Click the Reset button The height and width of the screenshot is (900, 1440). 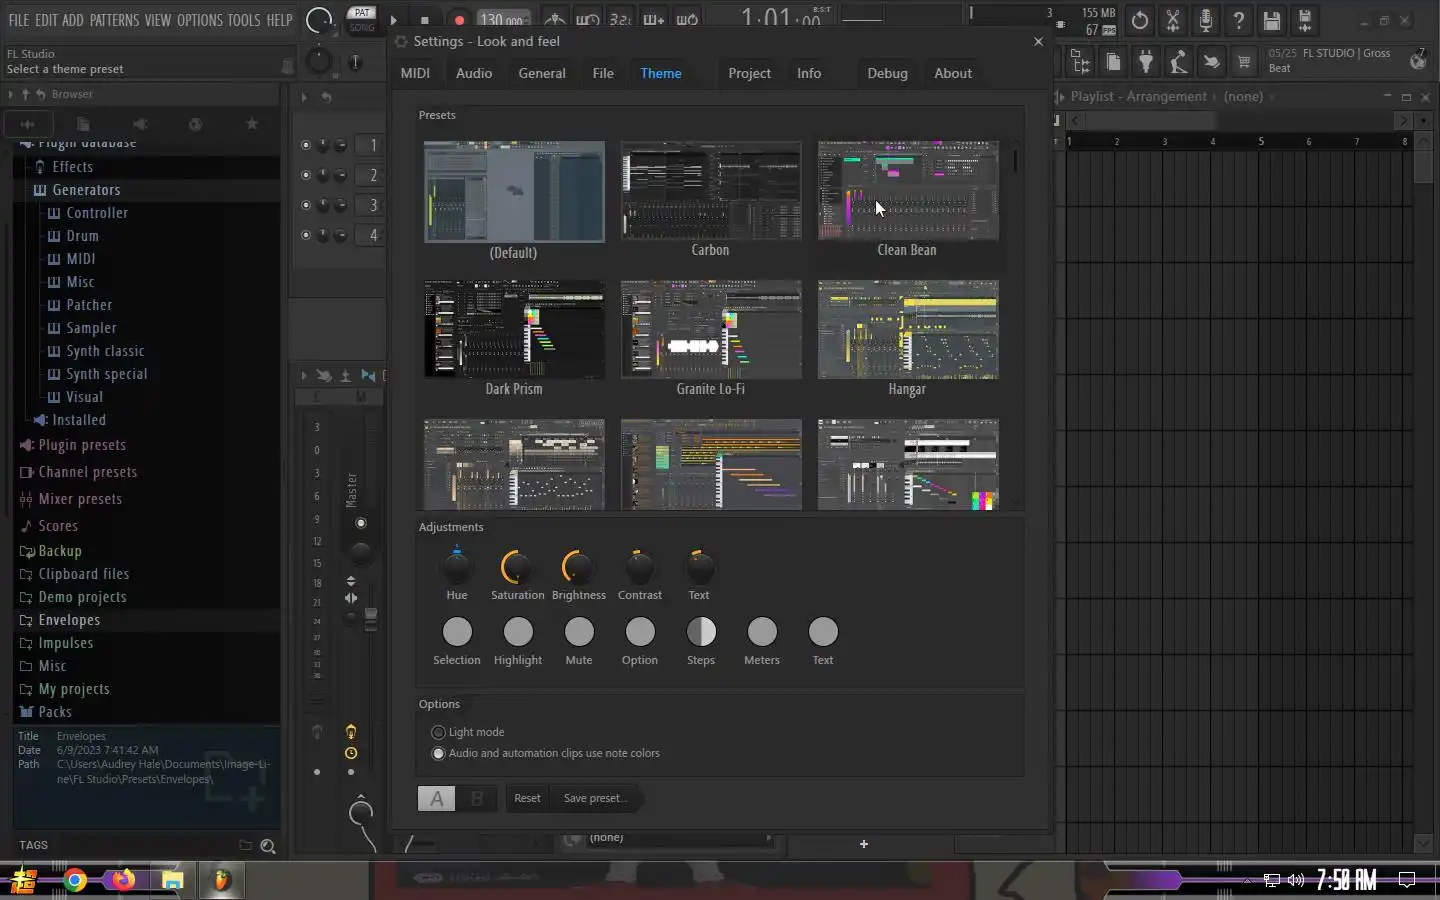(527, 798)
